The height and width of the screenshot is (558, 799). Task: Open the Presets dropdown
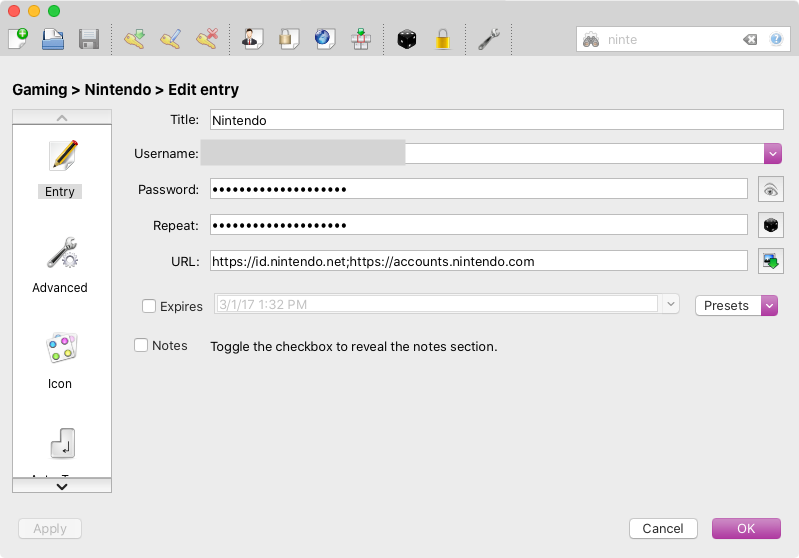coord(736,306)
